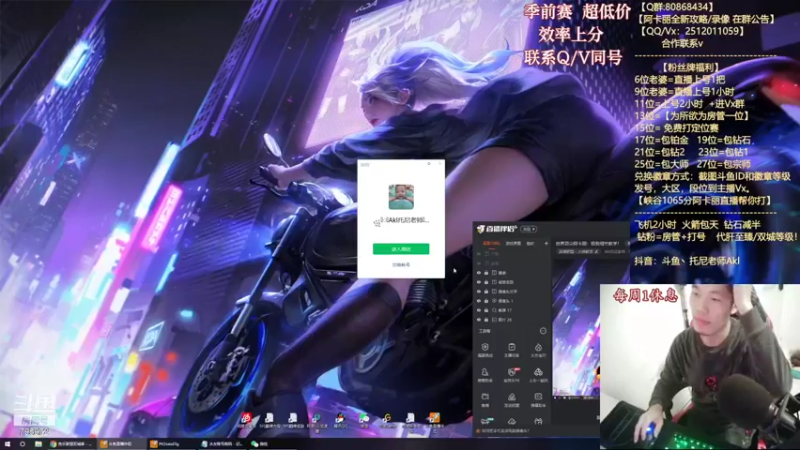Open the orange desktop shortcut at far right
The image size is (800, 450).
[x=434, y=420]
